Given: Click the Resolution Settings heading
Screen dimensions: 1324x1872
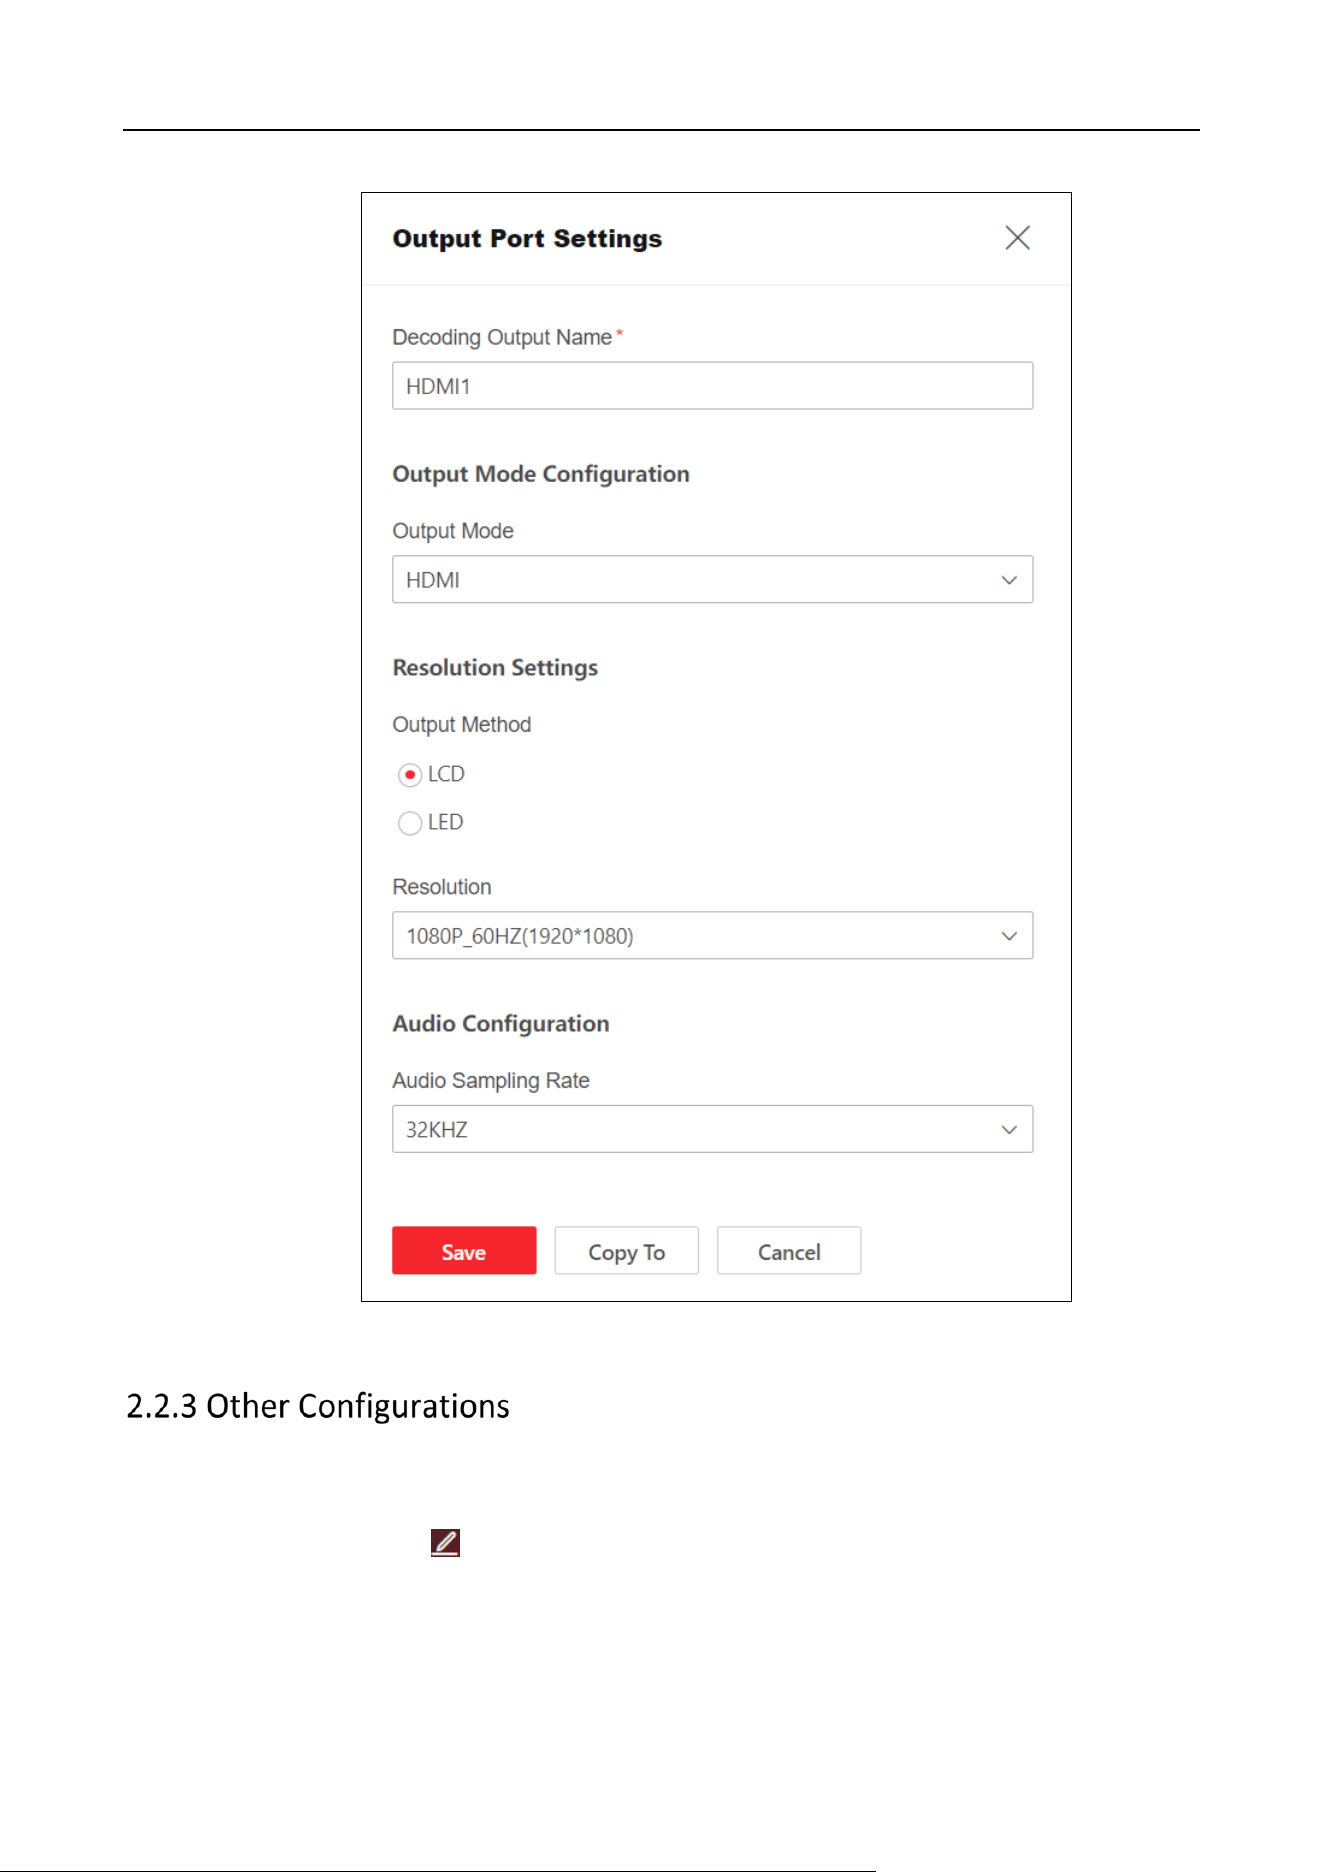Looking at the screenshot, I should point(495,668).
